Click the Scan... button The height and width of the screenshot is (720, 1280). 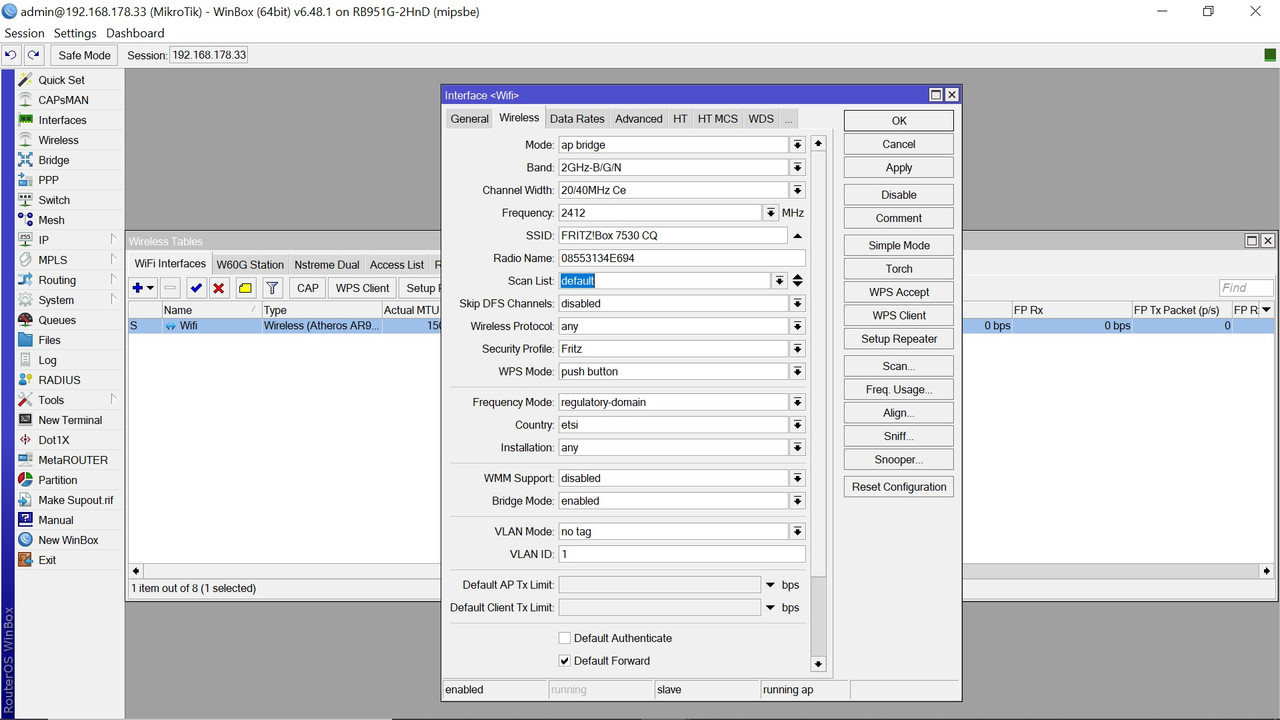tap(899, 366)
